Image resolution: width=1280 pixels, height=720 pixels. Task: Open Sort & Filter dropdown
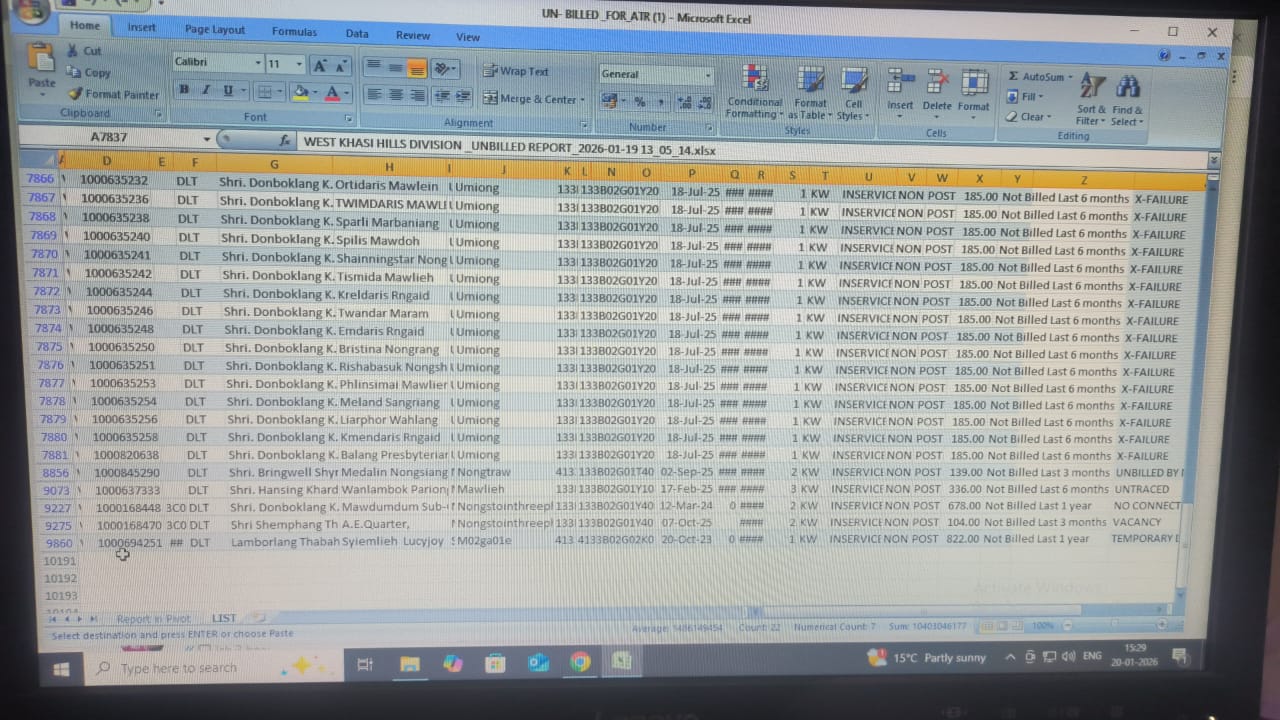tap(1091, 100)
